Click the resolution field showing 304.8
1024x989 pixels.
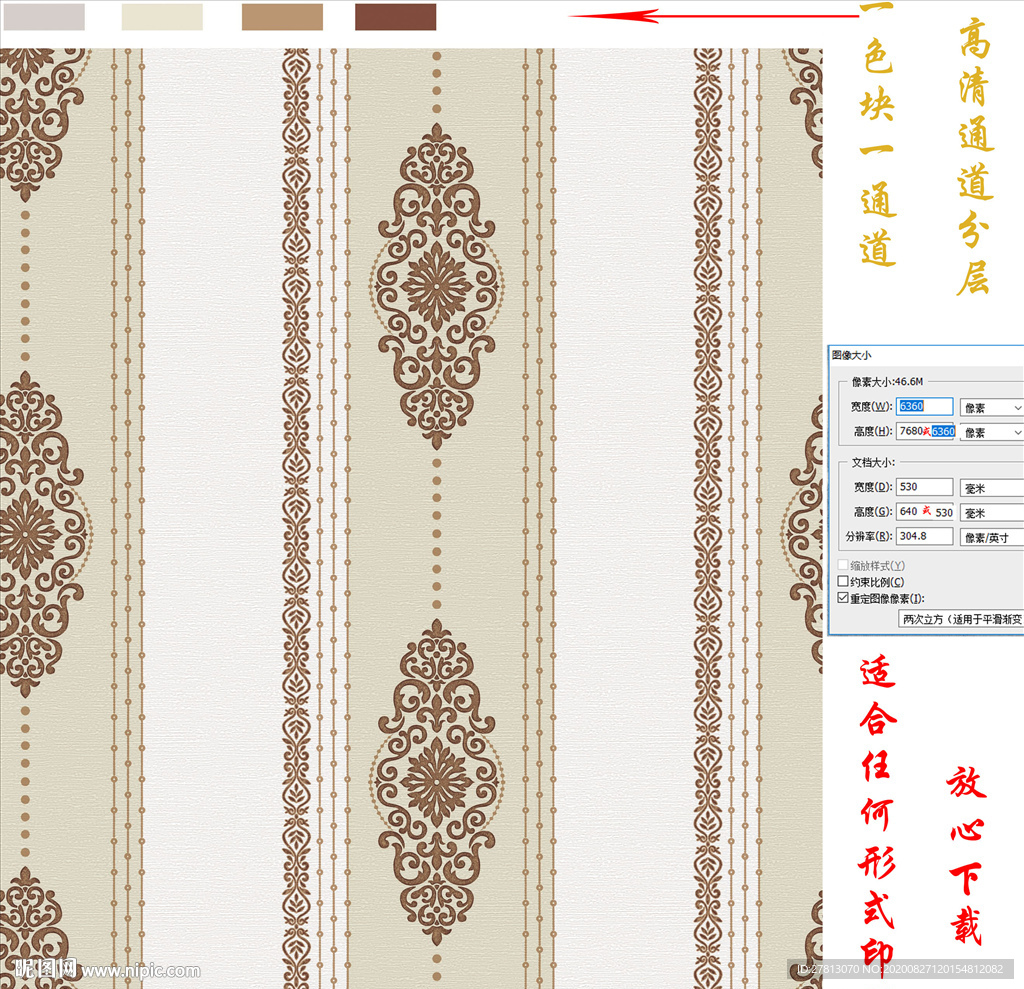pyautogui.click(x=924, y=536)
